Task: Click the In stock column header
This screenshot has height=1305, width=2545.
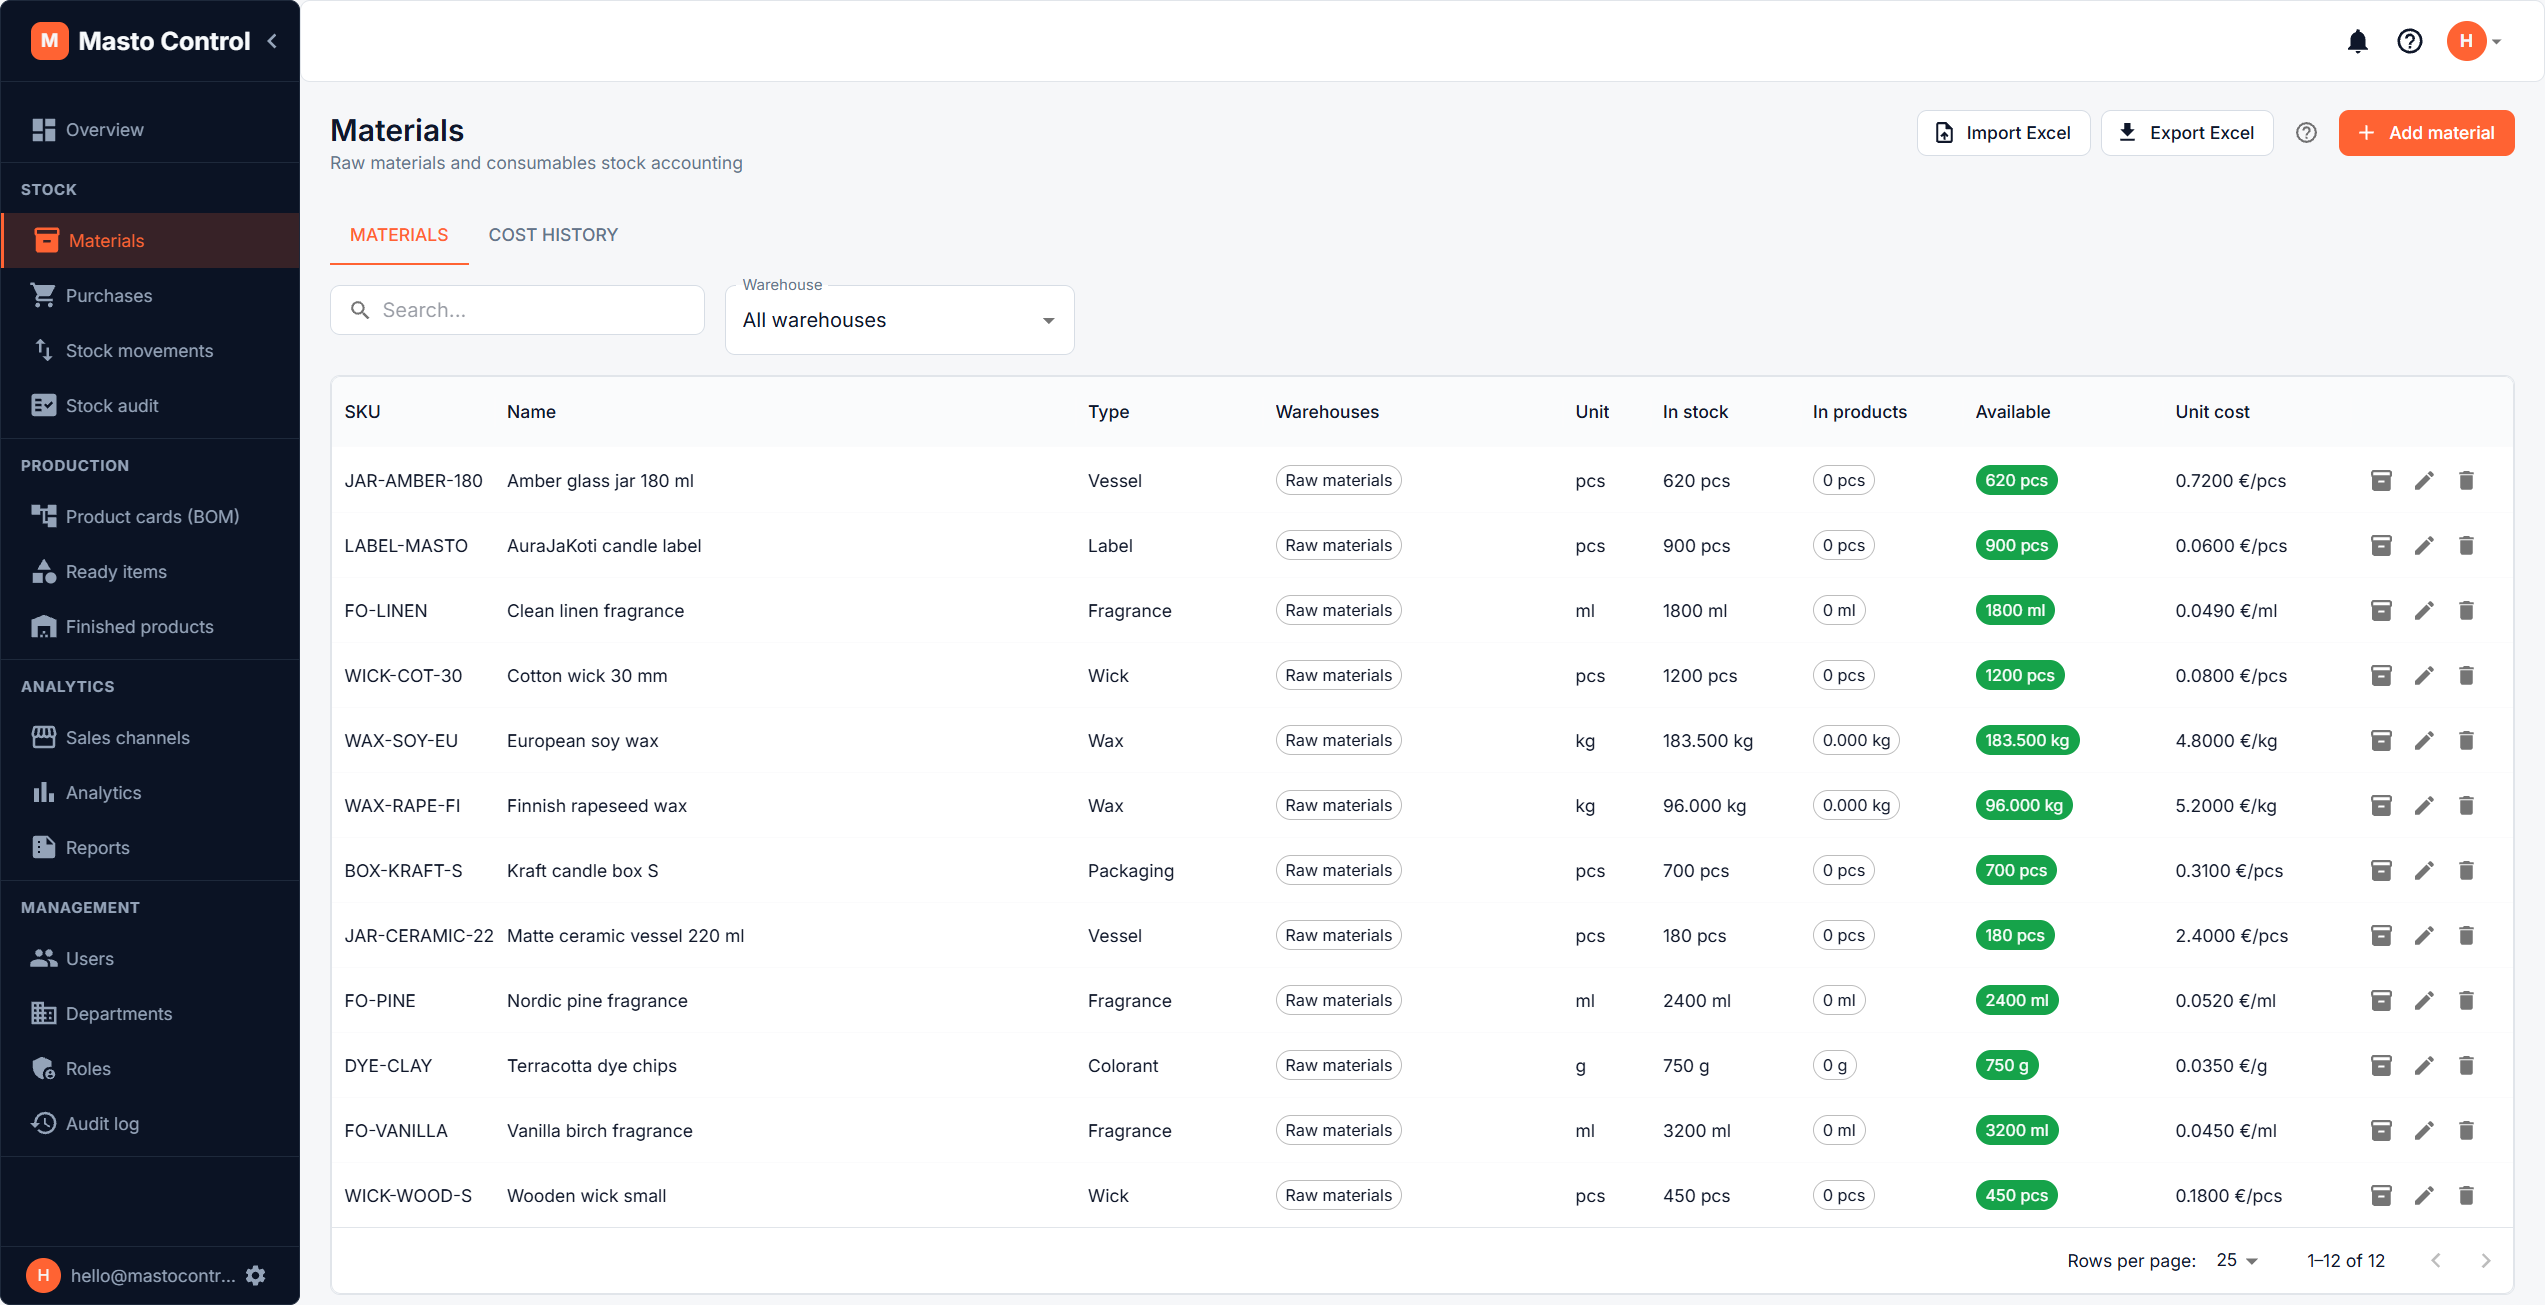Action: [x=1695, y=412]
